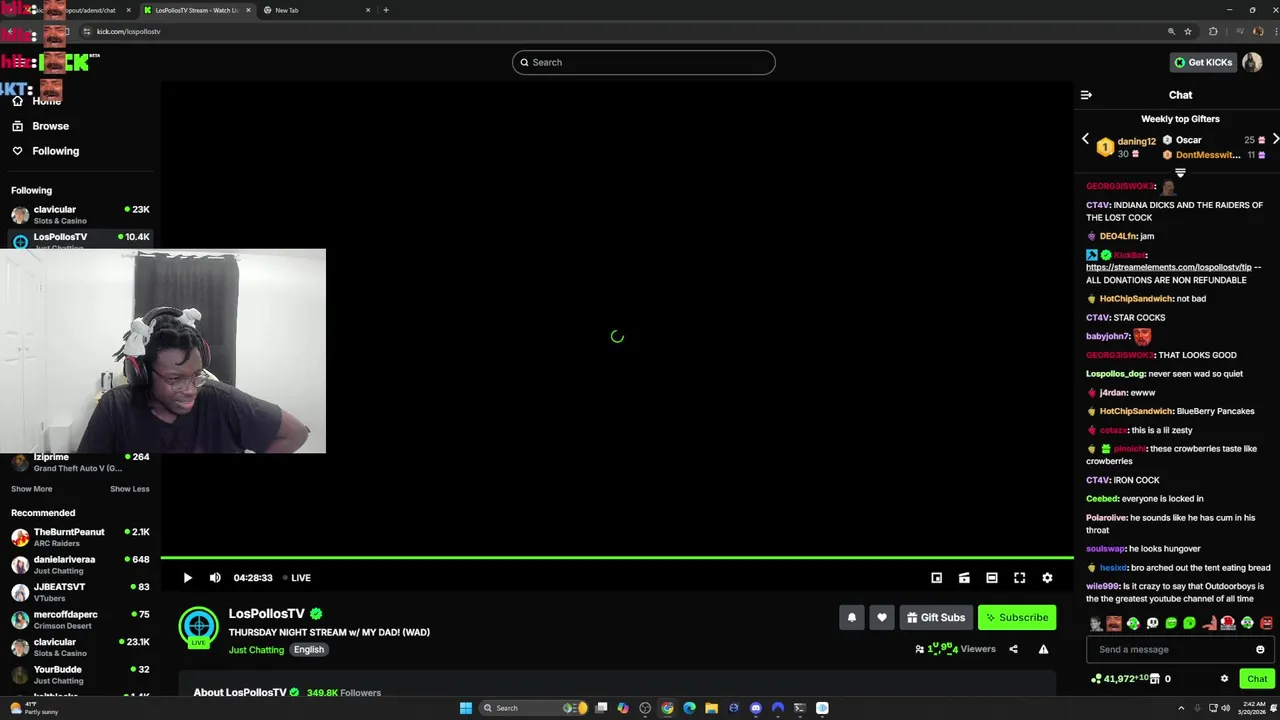
Task: Click the Get KICKs button
Action: 1203,62
